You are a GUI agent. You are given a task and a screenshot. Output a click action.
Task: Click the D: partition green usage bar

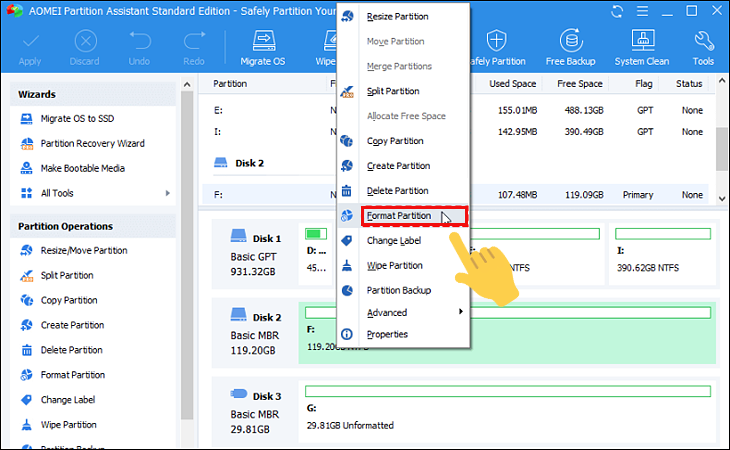[316, 234]
